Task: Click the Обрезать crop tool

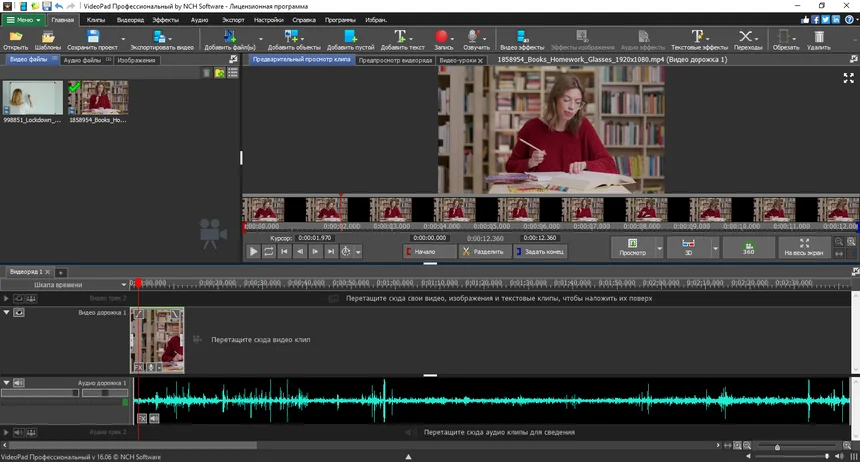Action: pos(785,40)
